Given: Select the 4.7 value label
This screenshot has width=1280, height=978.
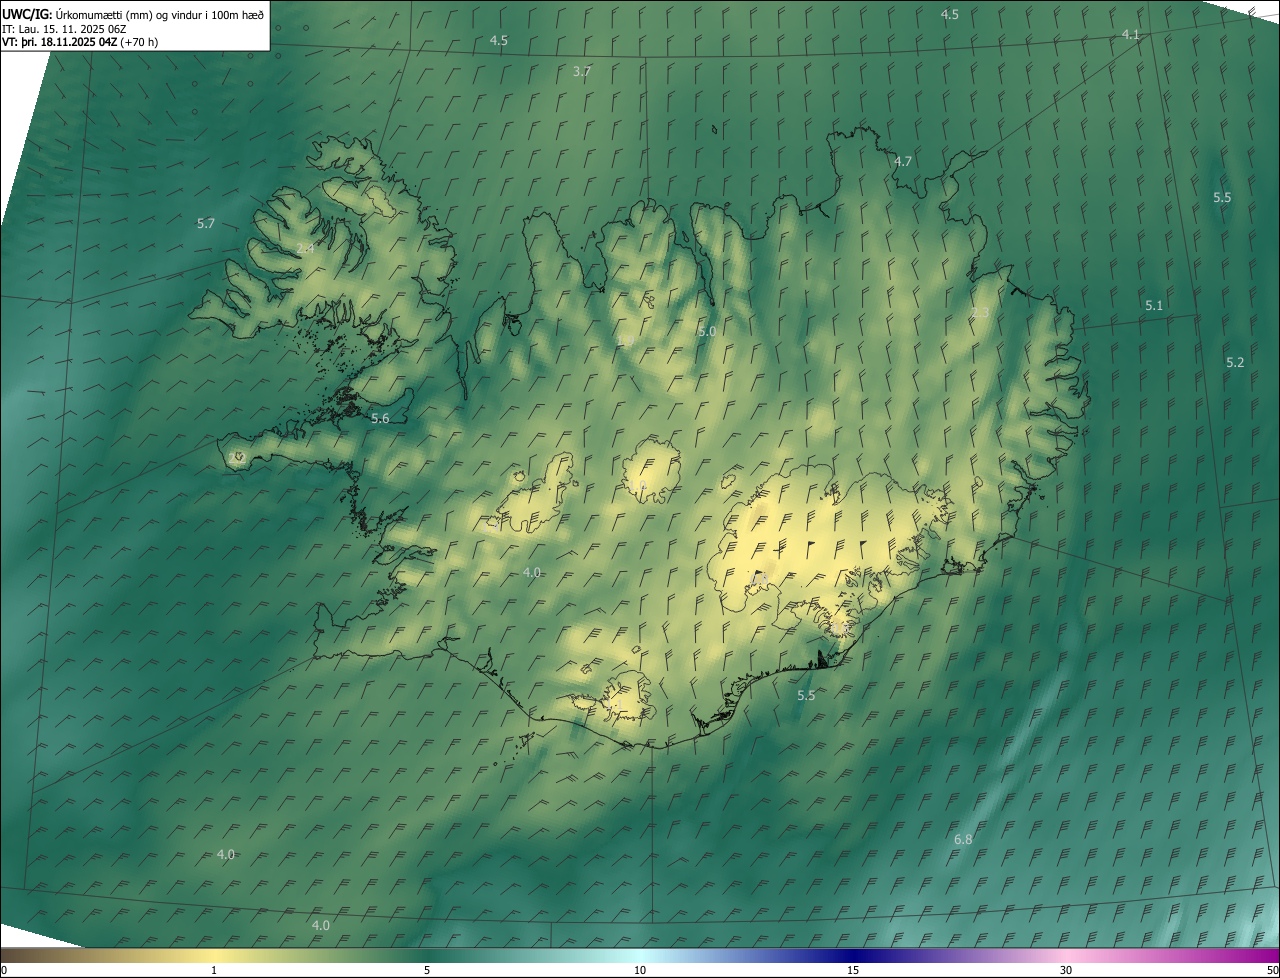Looking at the screenshot, I should 903,161.
